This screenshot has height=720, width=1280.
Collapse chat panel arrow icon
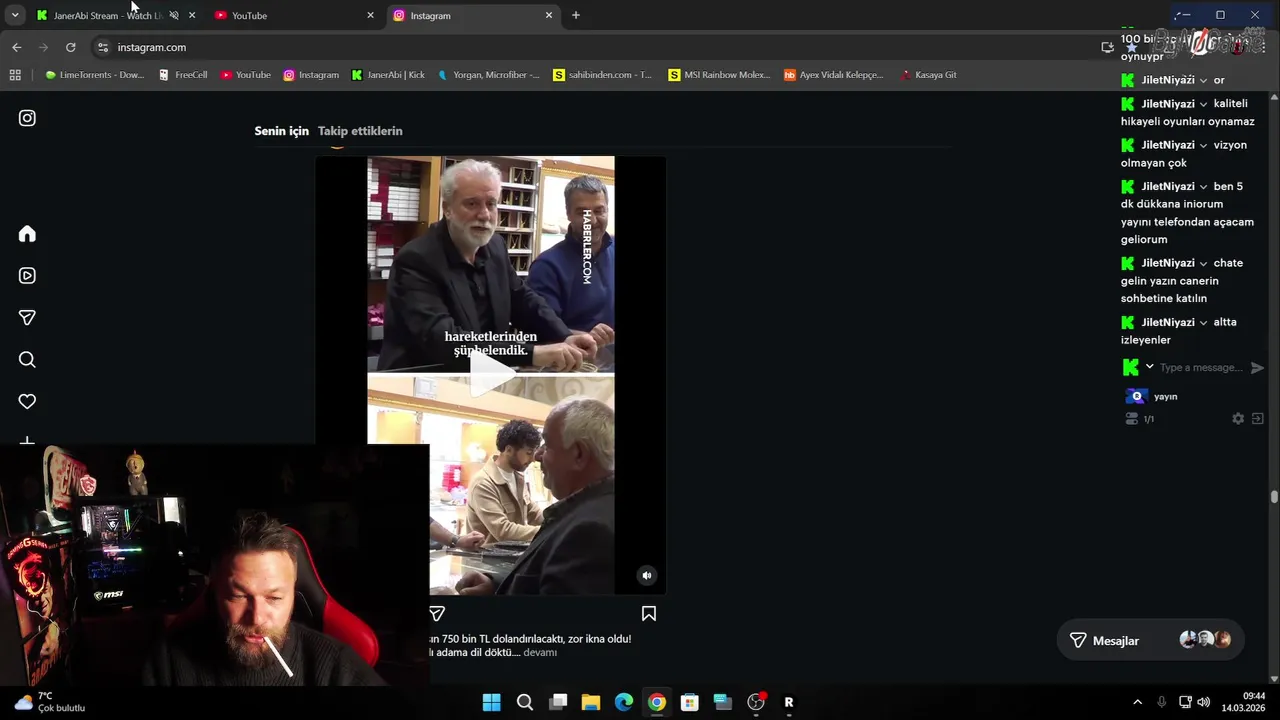point(1258,419)
